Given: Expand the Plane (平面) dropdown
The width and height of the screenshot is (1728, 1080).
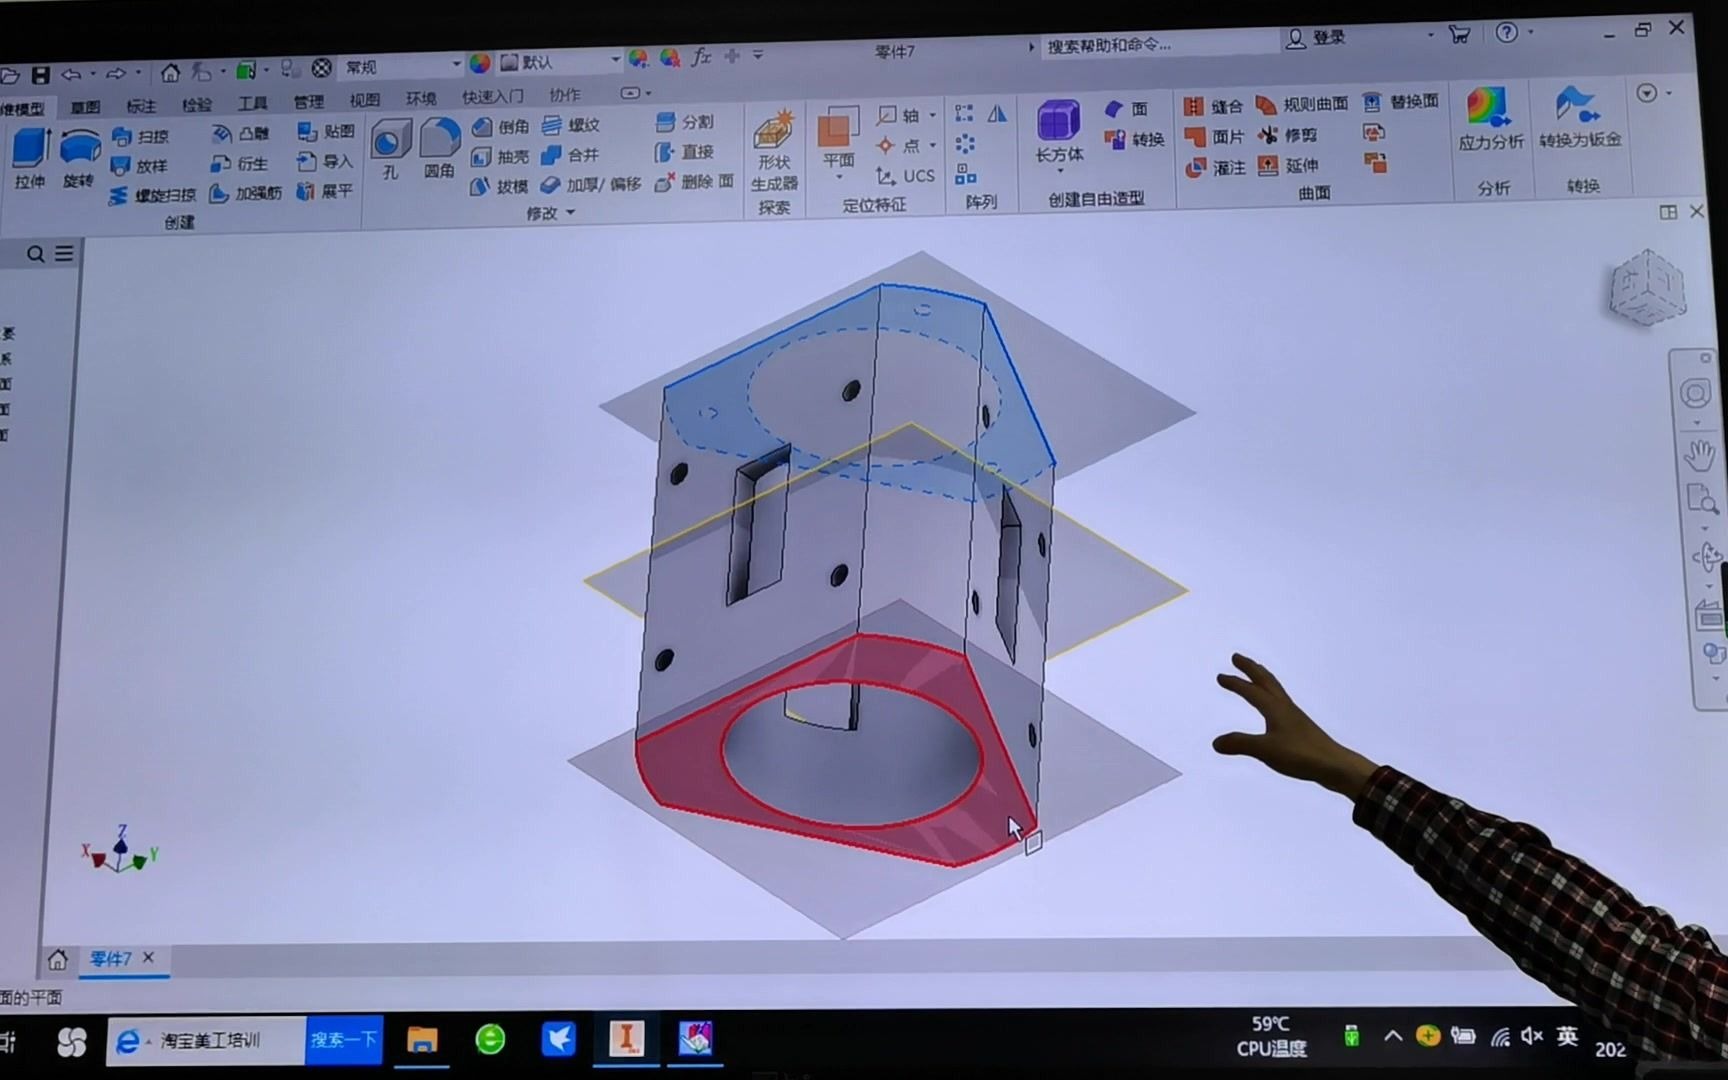Looking at the screenshot, I should (840, 176).
